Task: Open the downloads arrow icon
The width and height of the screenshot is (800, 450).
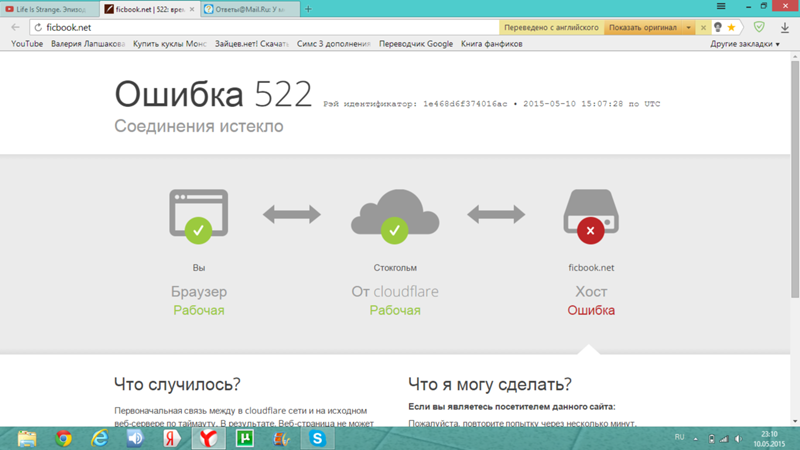Action: click(785, 28)
